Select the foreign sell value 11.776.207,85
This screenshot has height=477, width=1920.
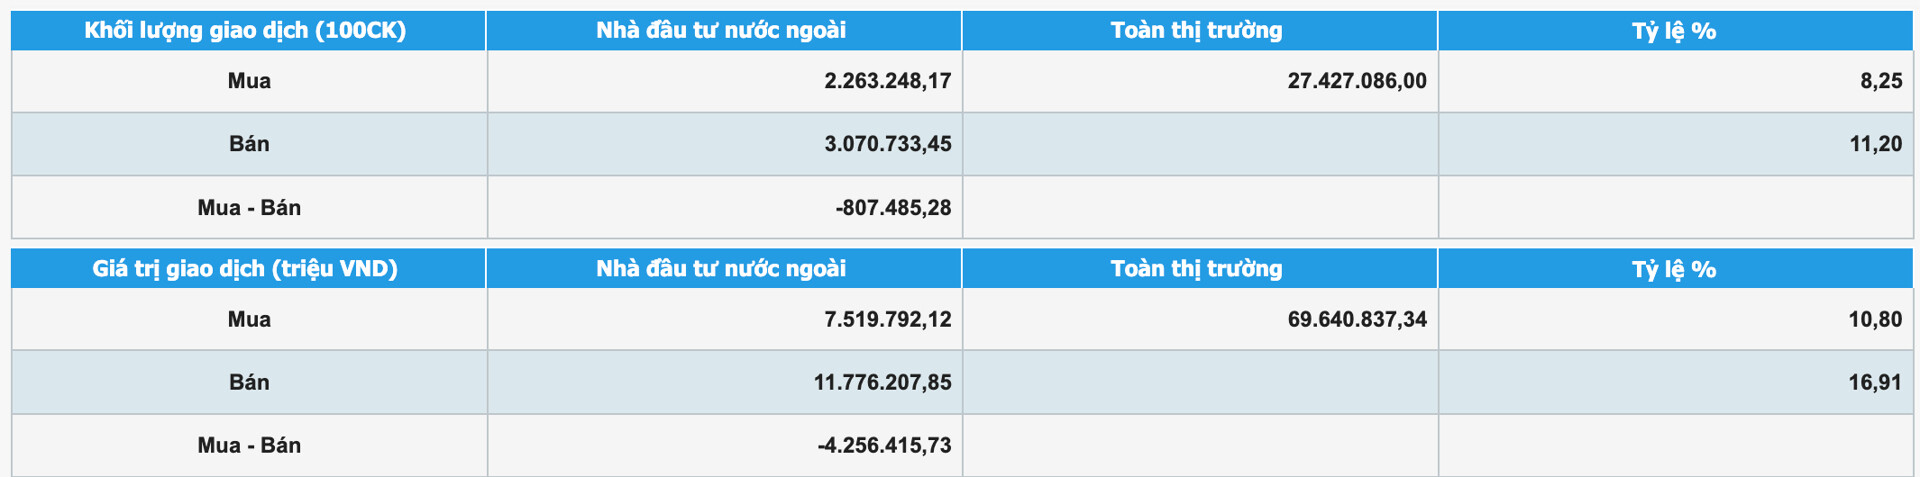tap(882, 382)
